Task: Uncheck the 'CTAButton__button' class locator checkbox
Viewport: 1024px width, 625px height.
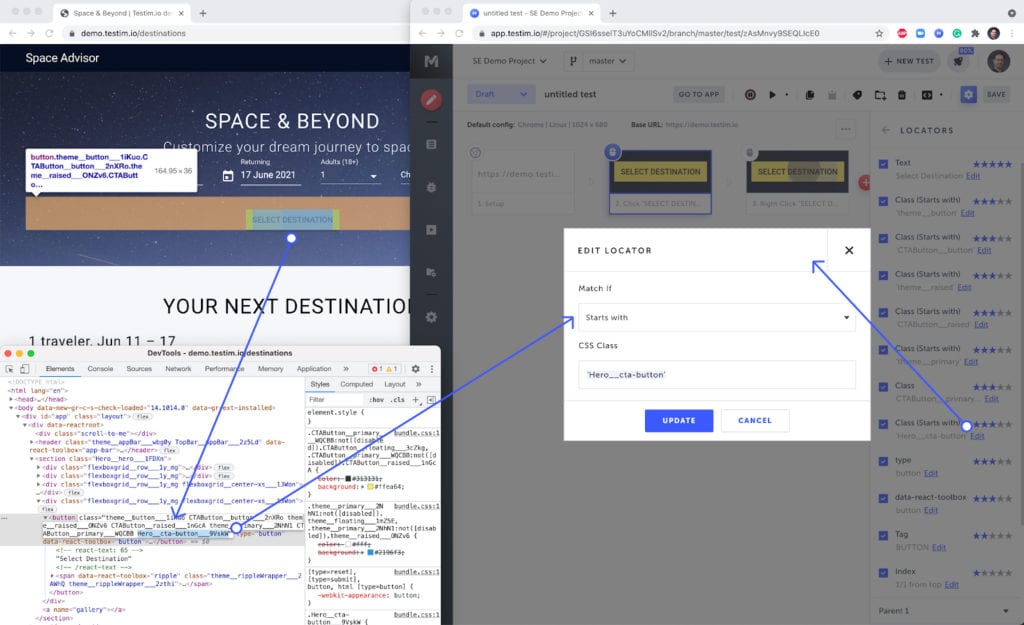Action: coord(884,238)
